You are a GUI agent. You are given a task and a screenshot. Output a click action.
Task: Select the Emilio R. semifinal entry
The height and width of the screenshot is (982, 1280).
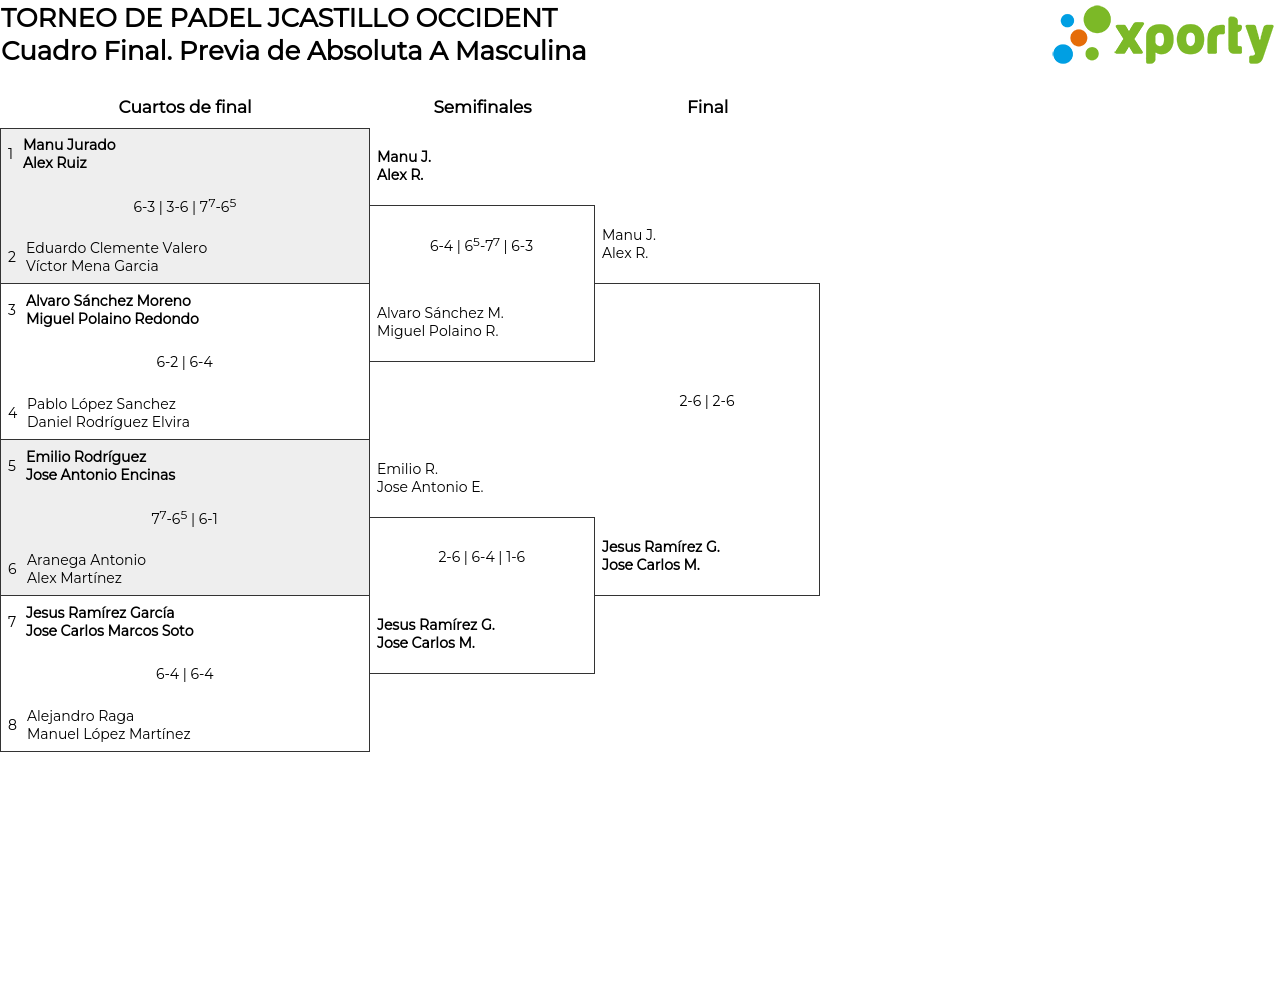point(430,478)
